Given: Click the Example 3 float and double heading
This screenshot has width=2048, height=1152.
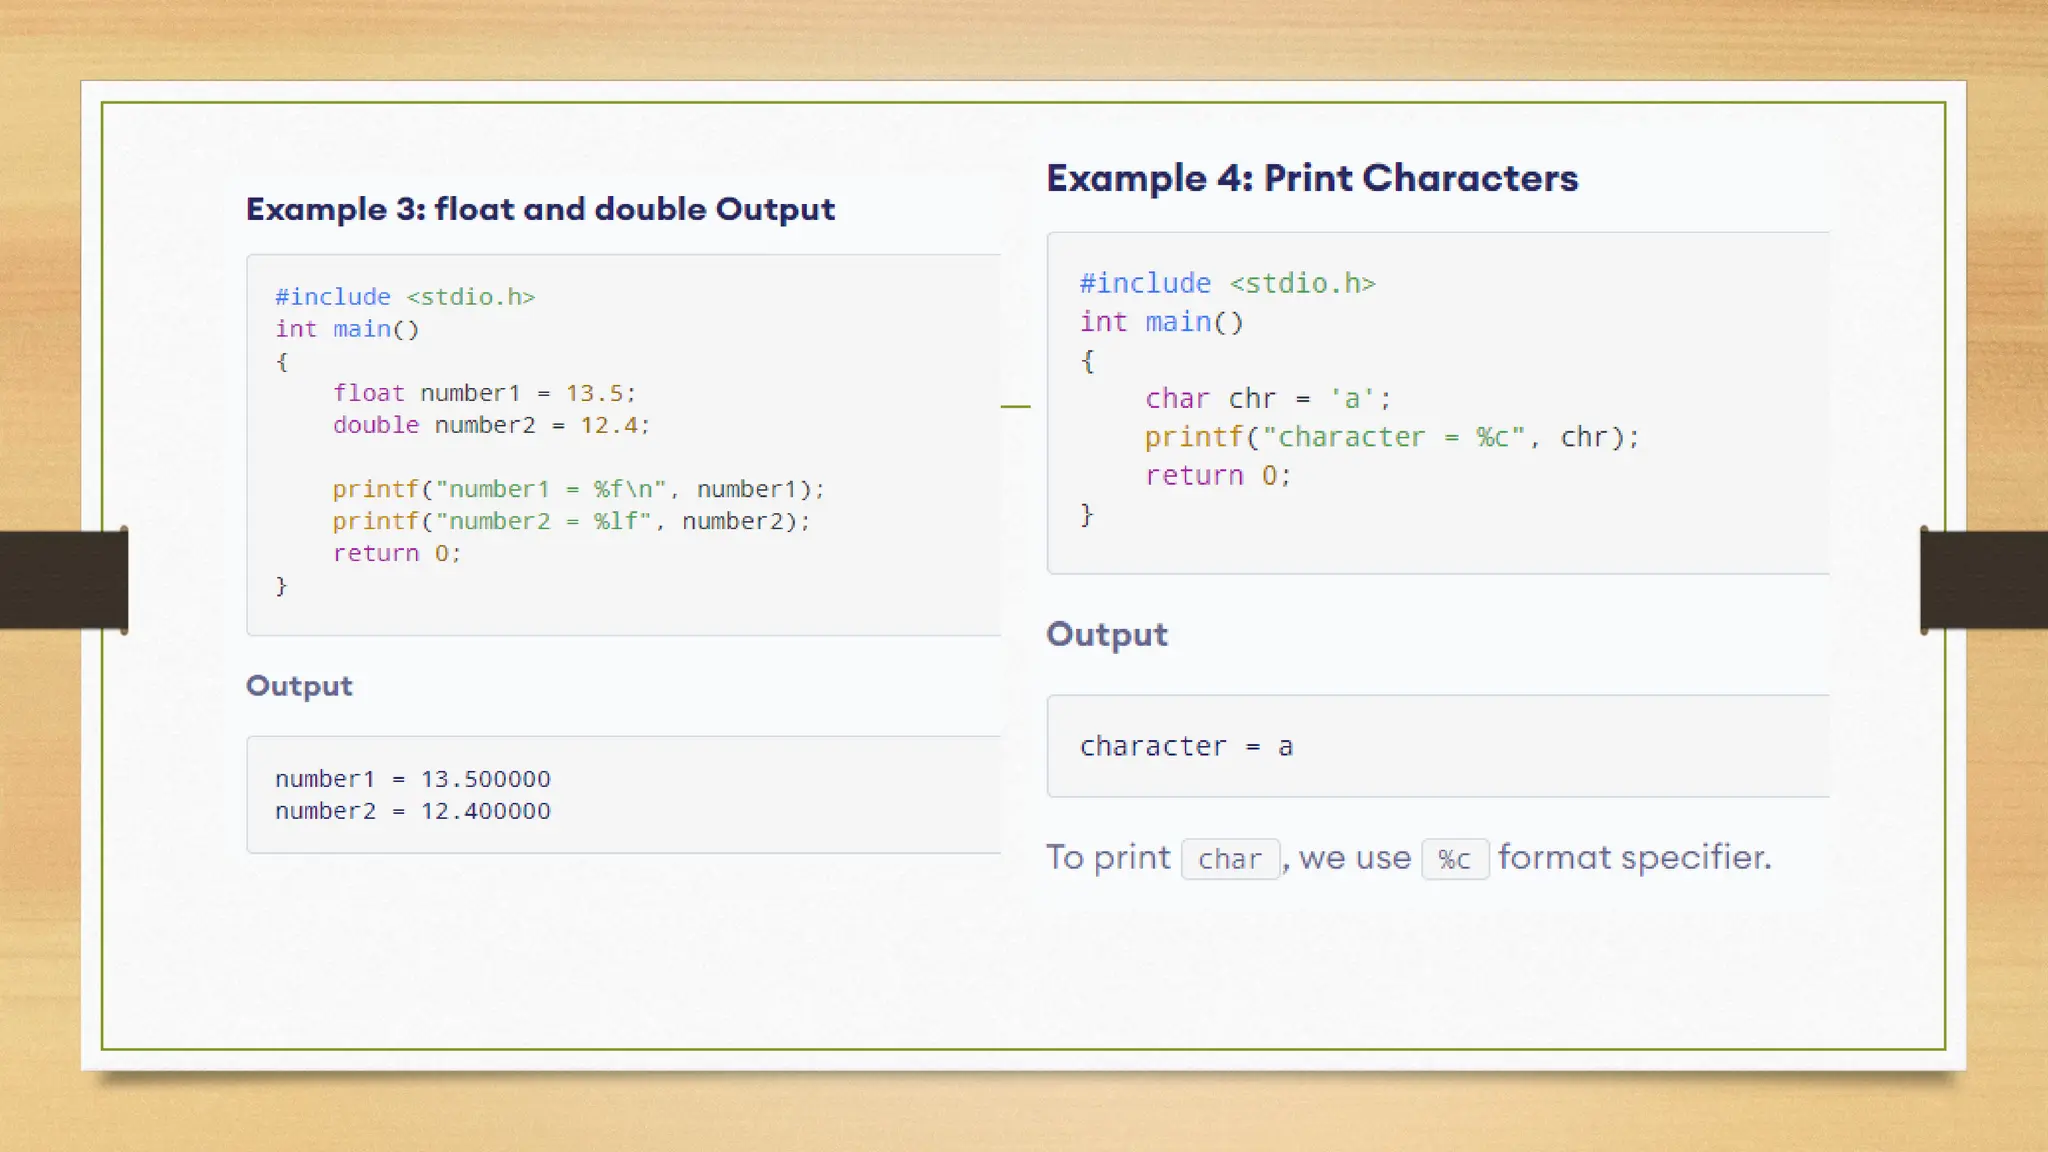Looking at the screenshot, I should [x=540, y=209].
